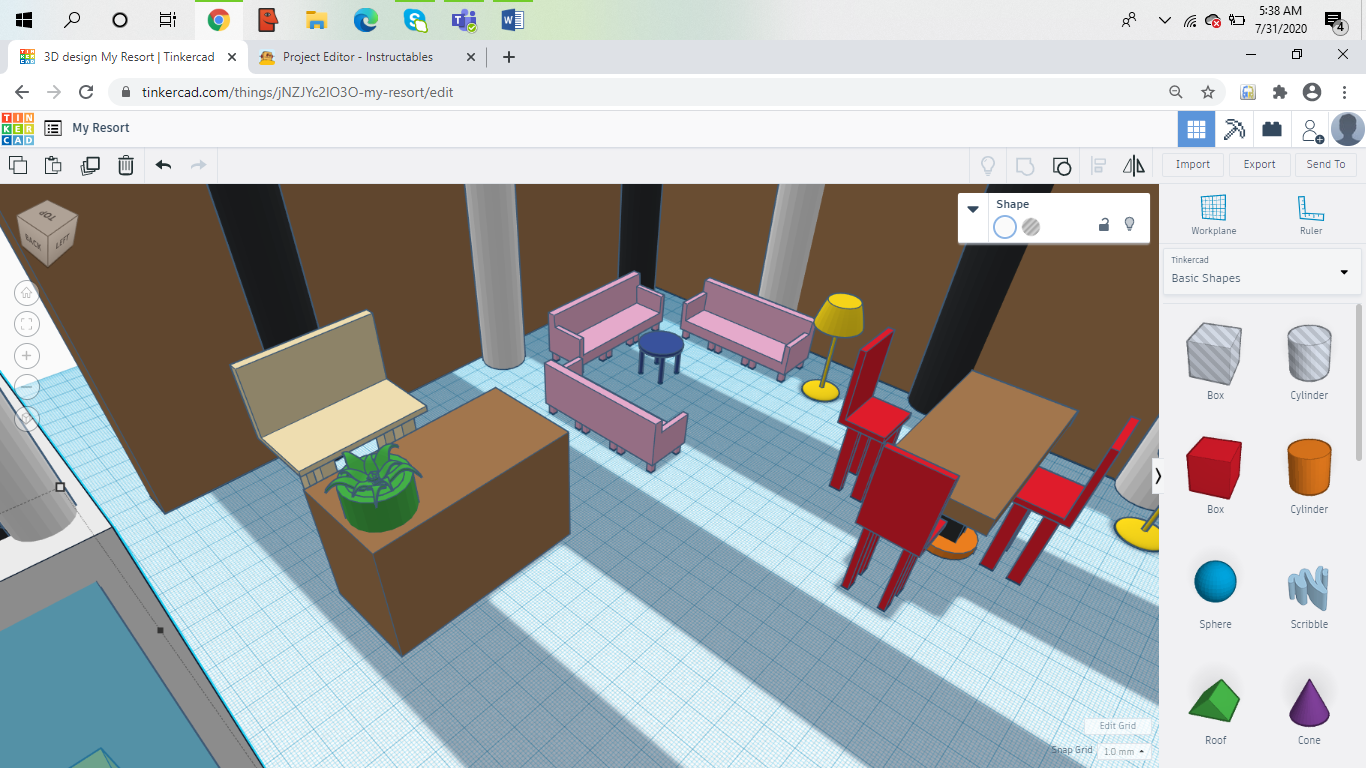Viewport: 1366px width, 768px height.
Task: Open the designs list icon beside My Resort
Action: click(x=53, y=128)
